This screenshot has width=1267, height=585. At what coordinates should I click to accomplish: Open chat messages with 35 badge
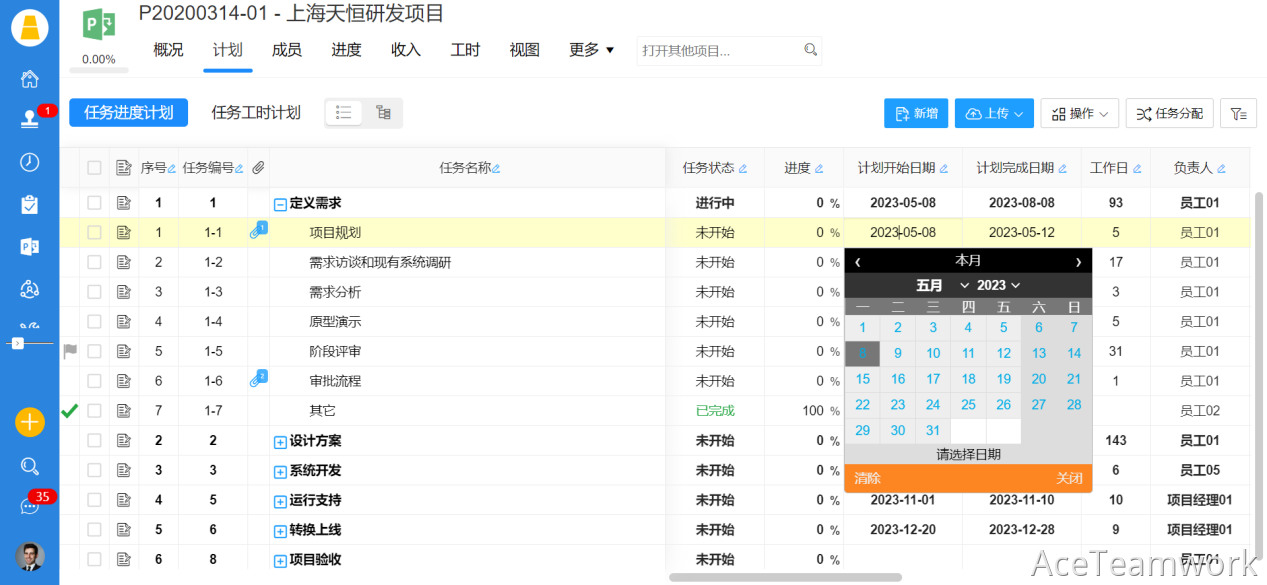coord(30,506)
